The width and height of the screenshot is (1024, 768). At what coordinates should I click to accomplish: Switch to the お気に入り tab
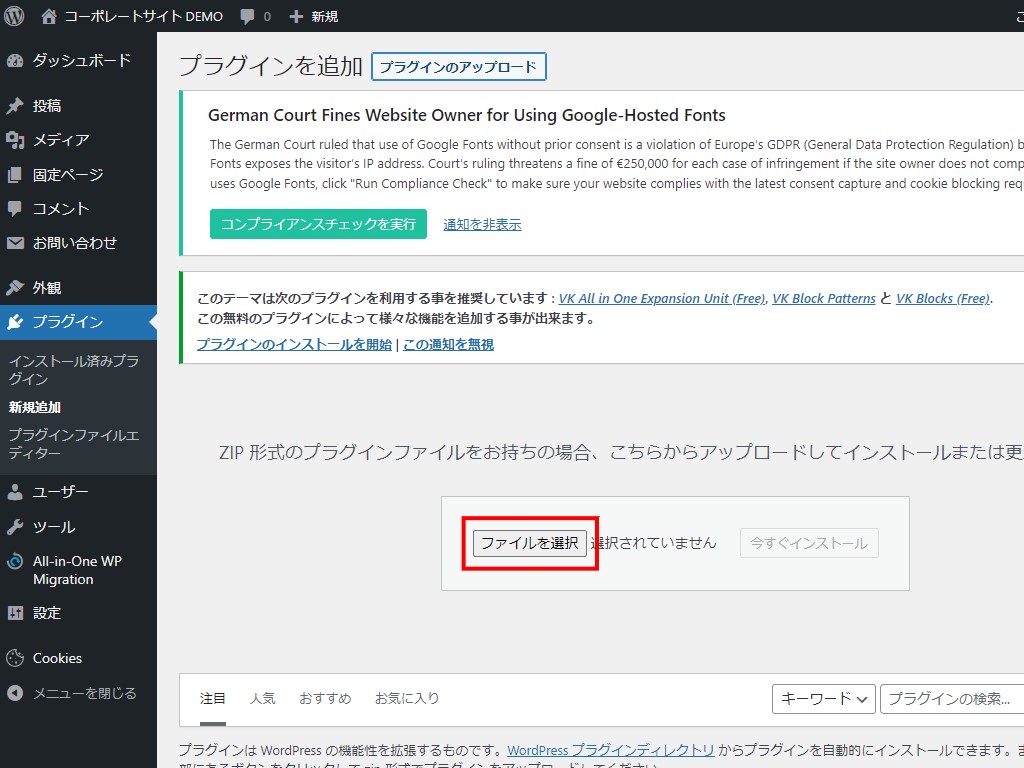click(x=406, y=698)
